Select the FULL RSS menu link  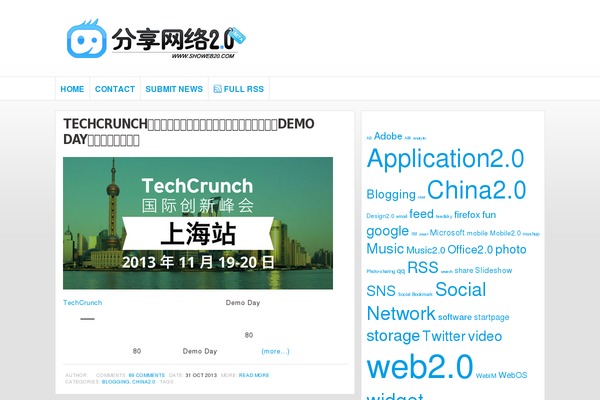coord(243,89)
